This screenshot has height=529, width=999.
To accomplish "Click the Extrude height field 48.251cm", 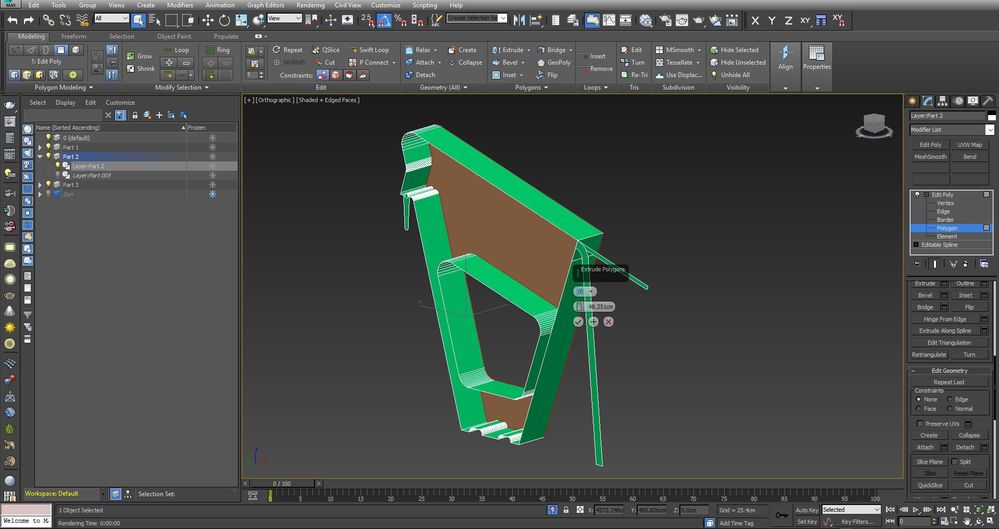I will [600, 307].
